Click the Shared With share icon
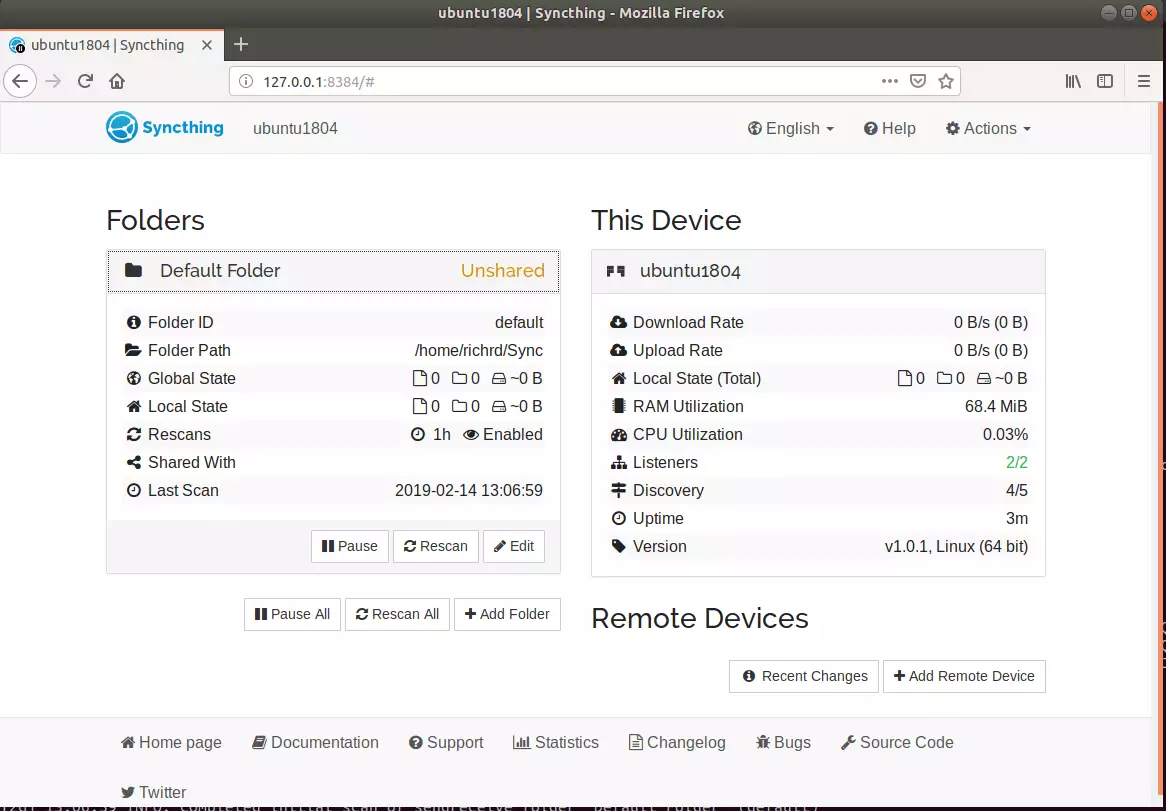1166x811 pixels. click(134, 462)
